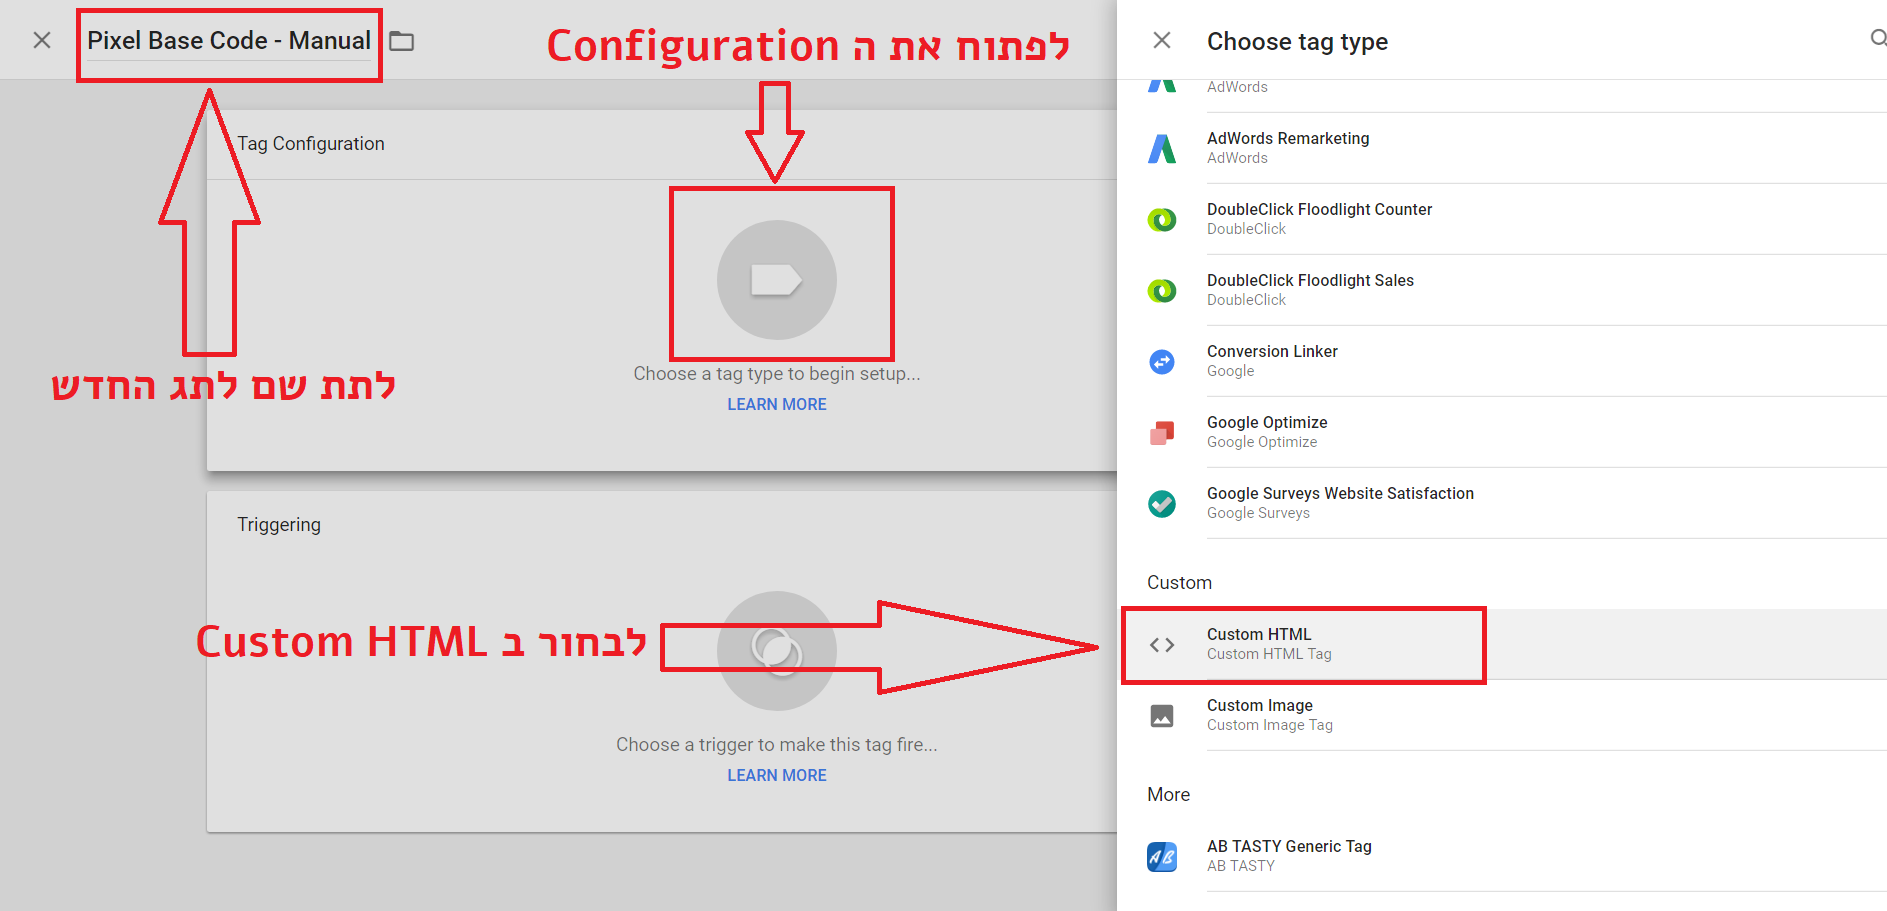This screenshot has height=911, width=1887.
Task: Open LEARN MORE link under Triggering
Action: [x=777, y=775]
